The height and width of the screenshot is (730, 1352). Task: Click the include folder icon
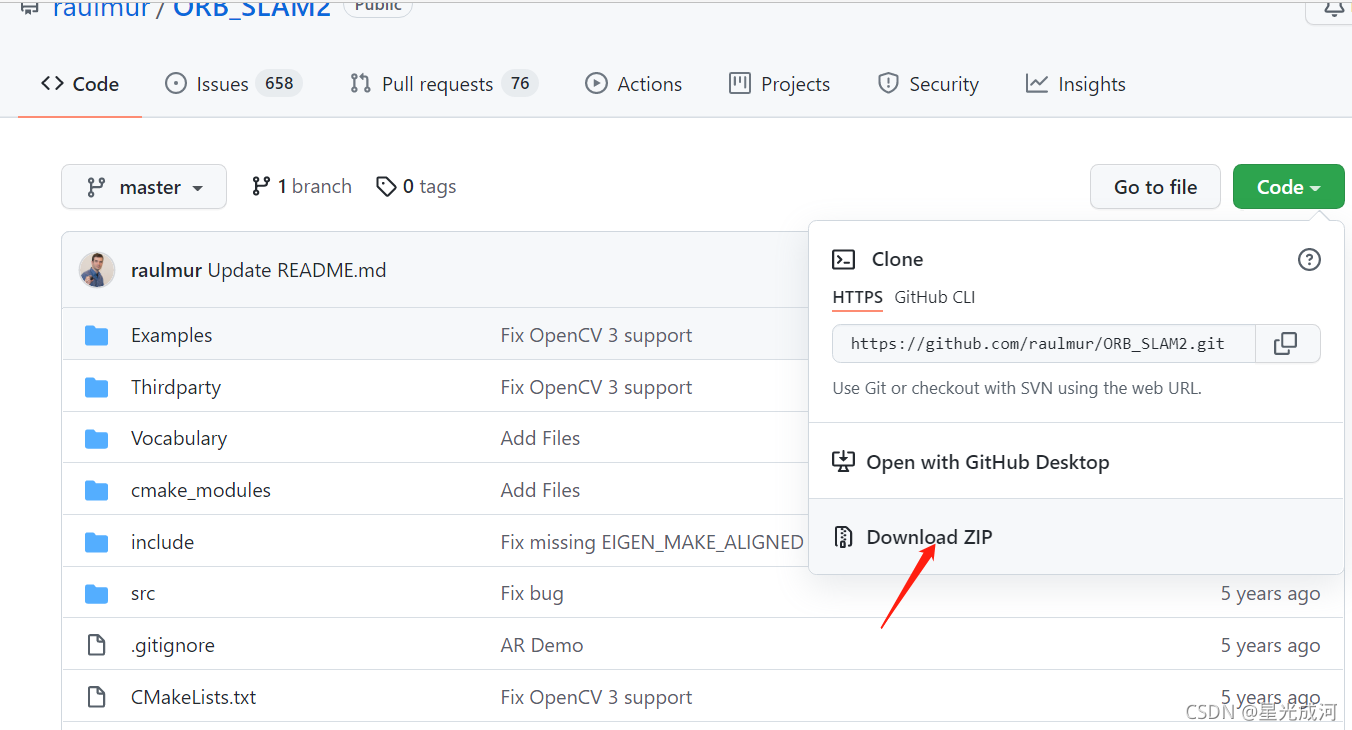pyautogui.click(x=97, y=542)
